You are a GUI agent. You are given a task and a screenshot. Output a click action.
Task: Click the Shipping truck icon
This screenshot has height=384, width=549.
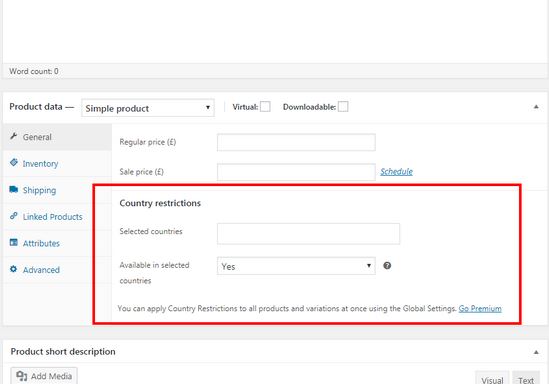click(14, 189)
